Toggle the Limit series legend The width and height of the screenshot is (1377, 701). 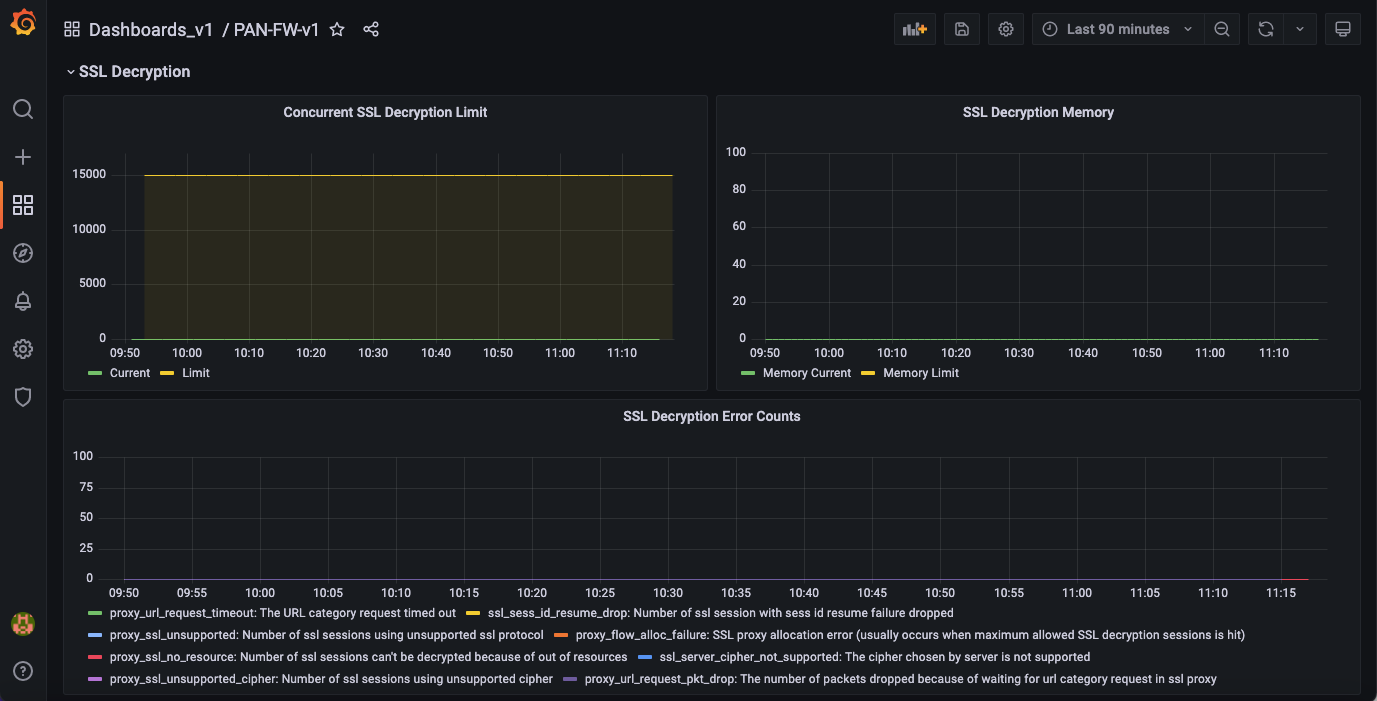point(196,373)
